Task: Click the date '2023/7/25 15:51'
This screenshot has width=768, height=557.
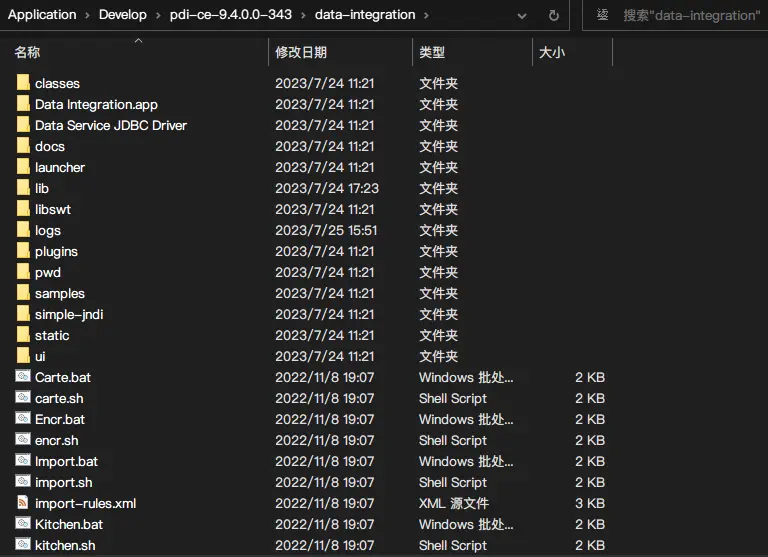Action: pos(326,230)
